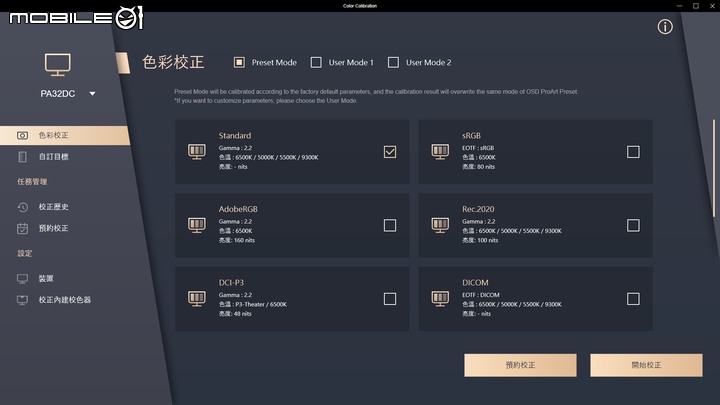Click the 任務管理 section label

(x=32, y=182)
